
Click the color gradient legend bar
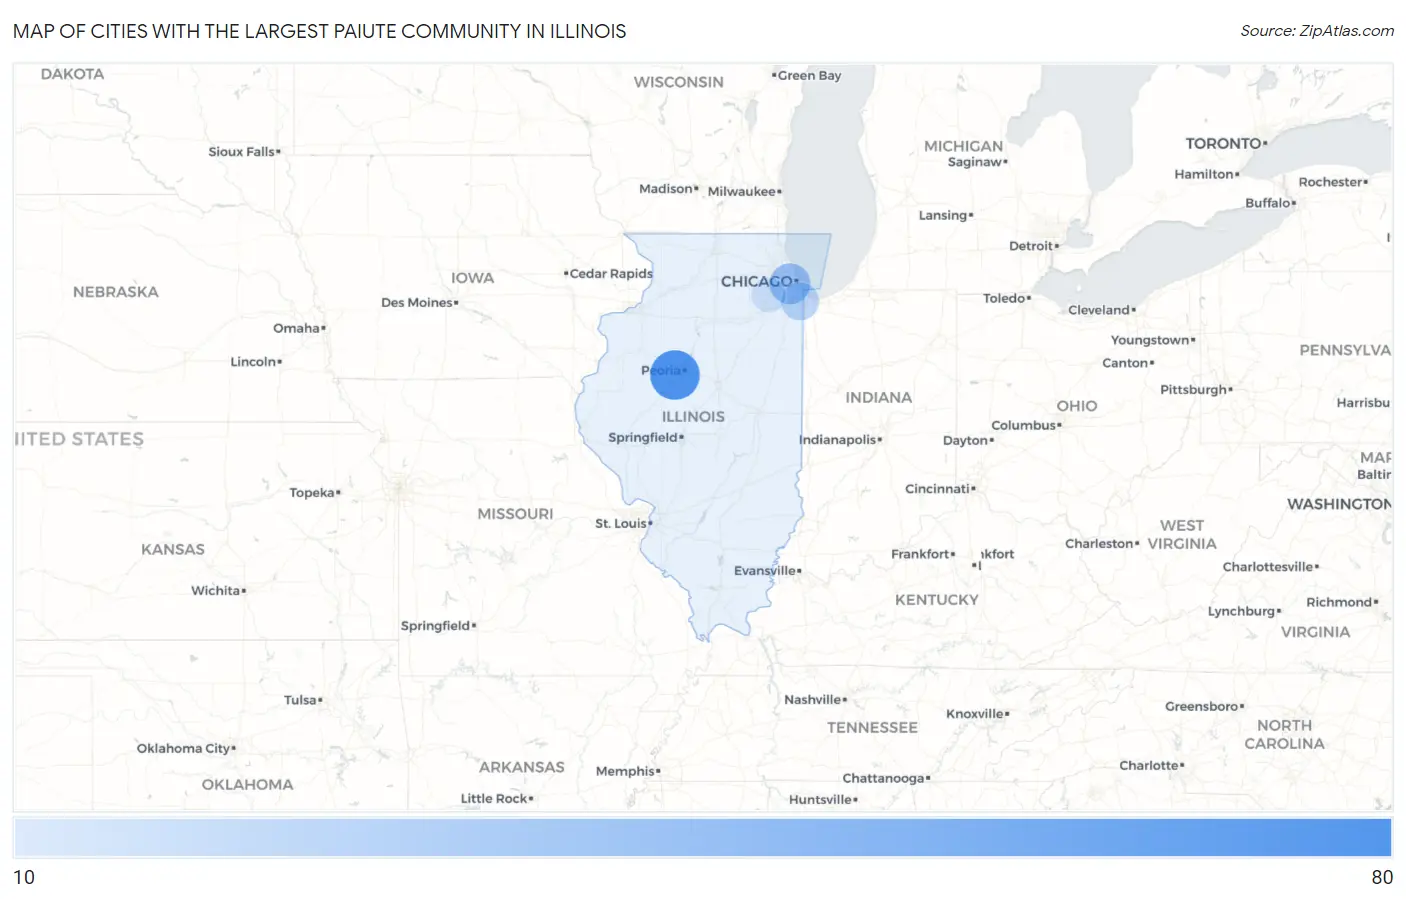703,837
